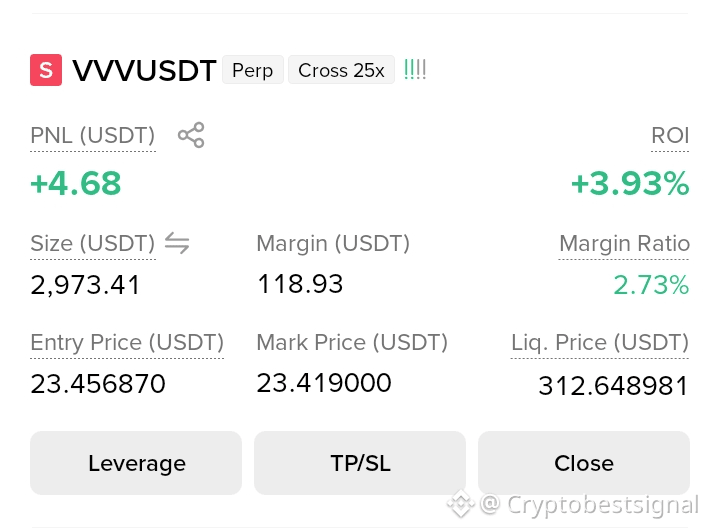Click the Liq. Price (USDT) label
This screenshot has width=706, height=529.
tap(600, 343)
